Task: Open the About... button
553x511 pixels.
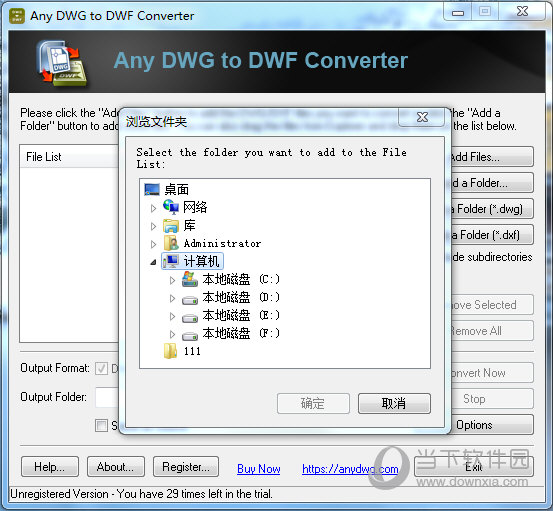Action: click(116, 467)
